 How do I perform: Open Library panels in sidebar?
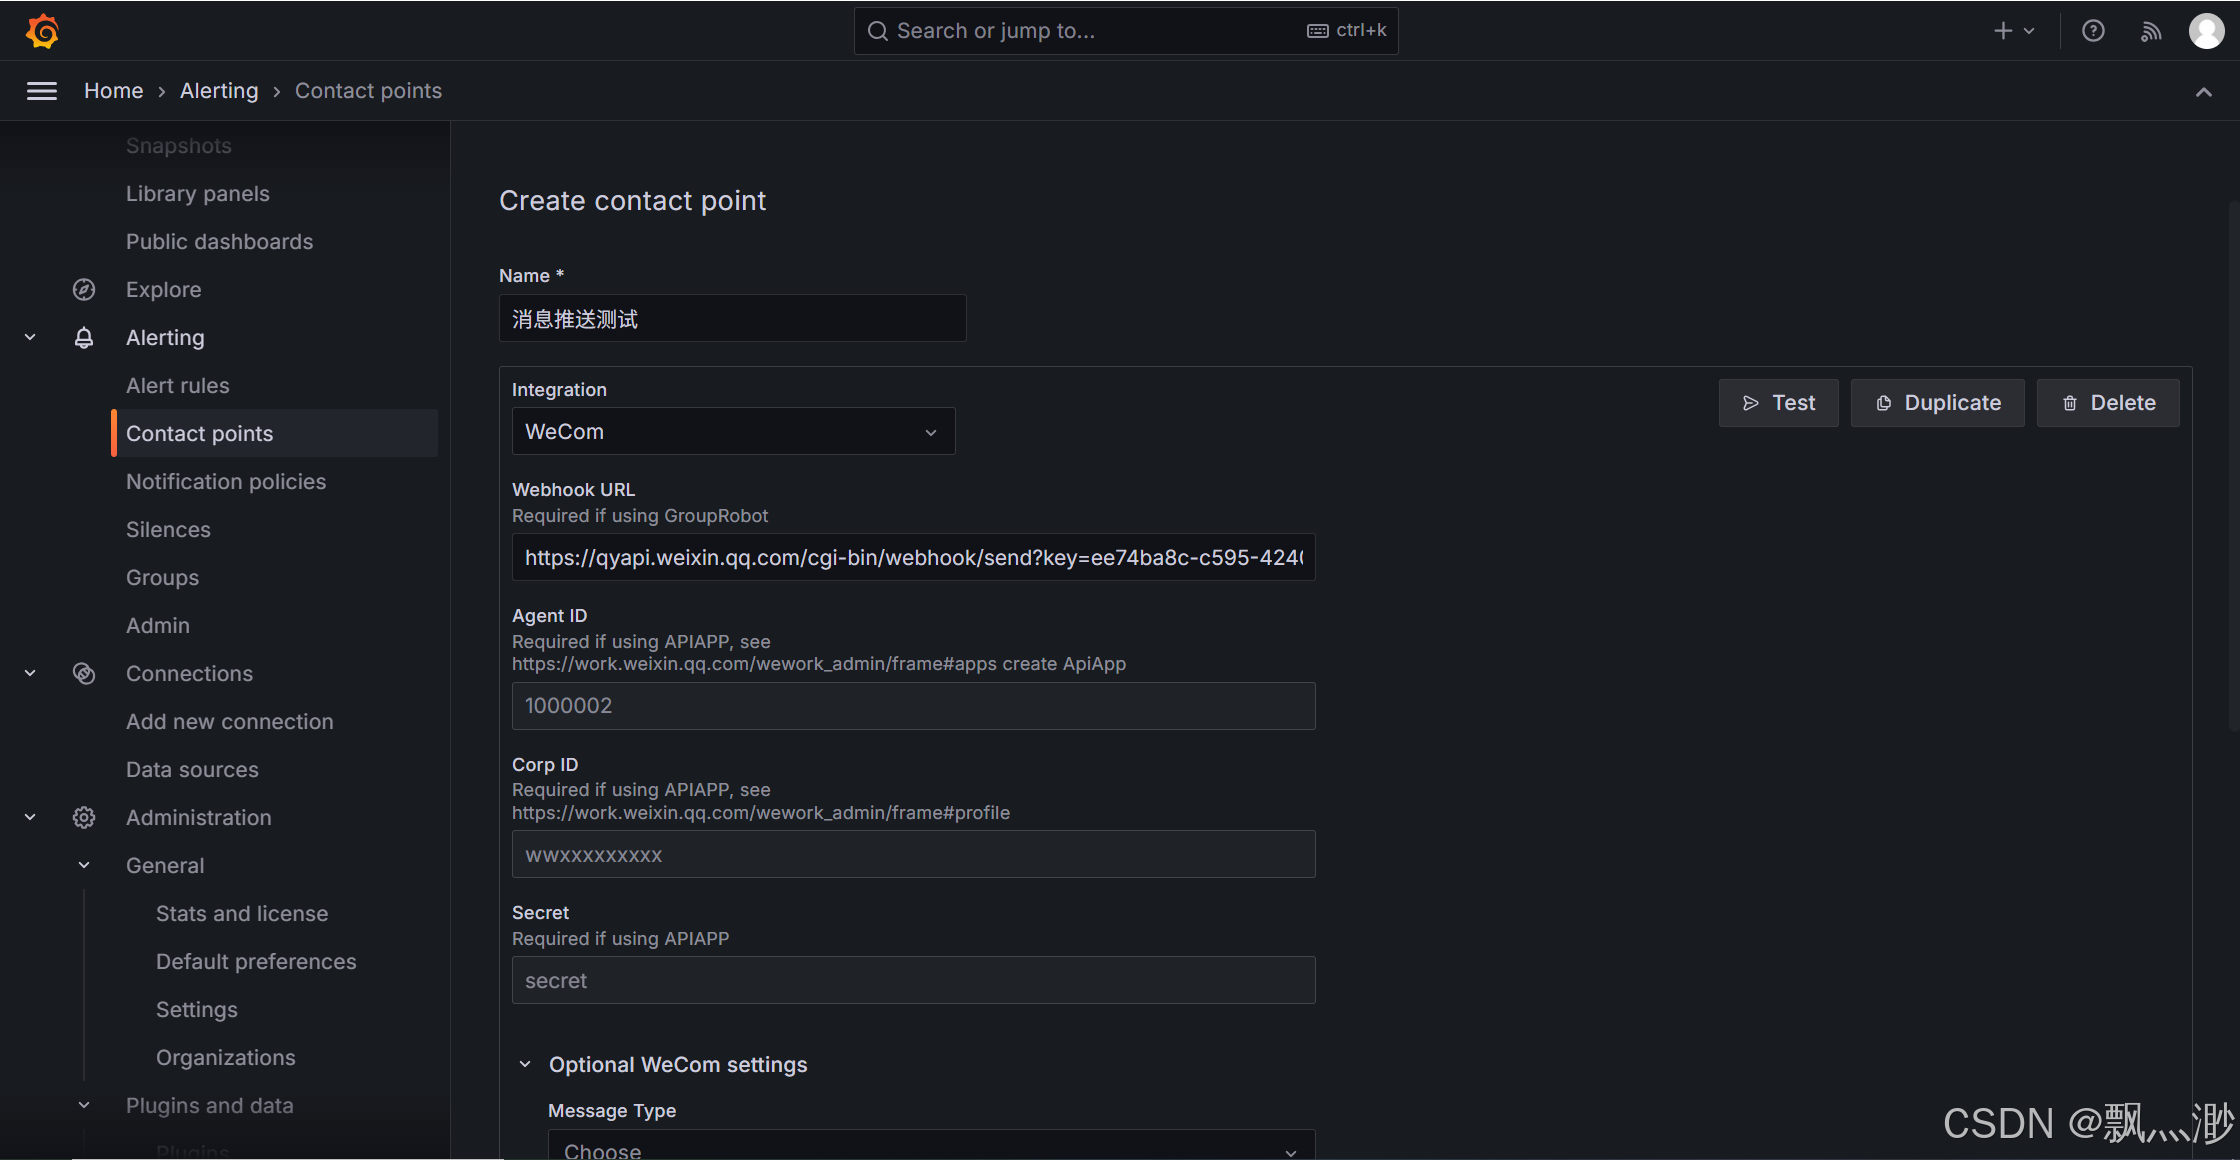pos(198,194)
